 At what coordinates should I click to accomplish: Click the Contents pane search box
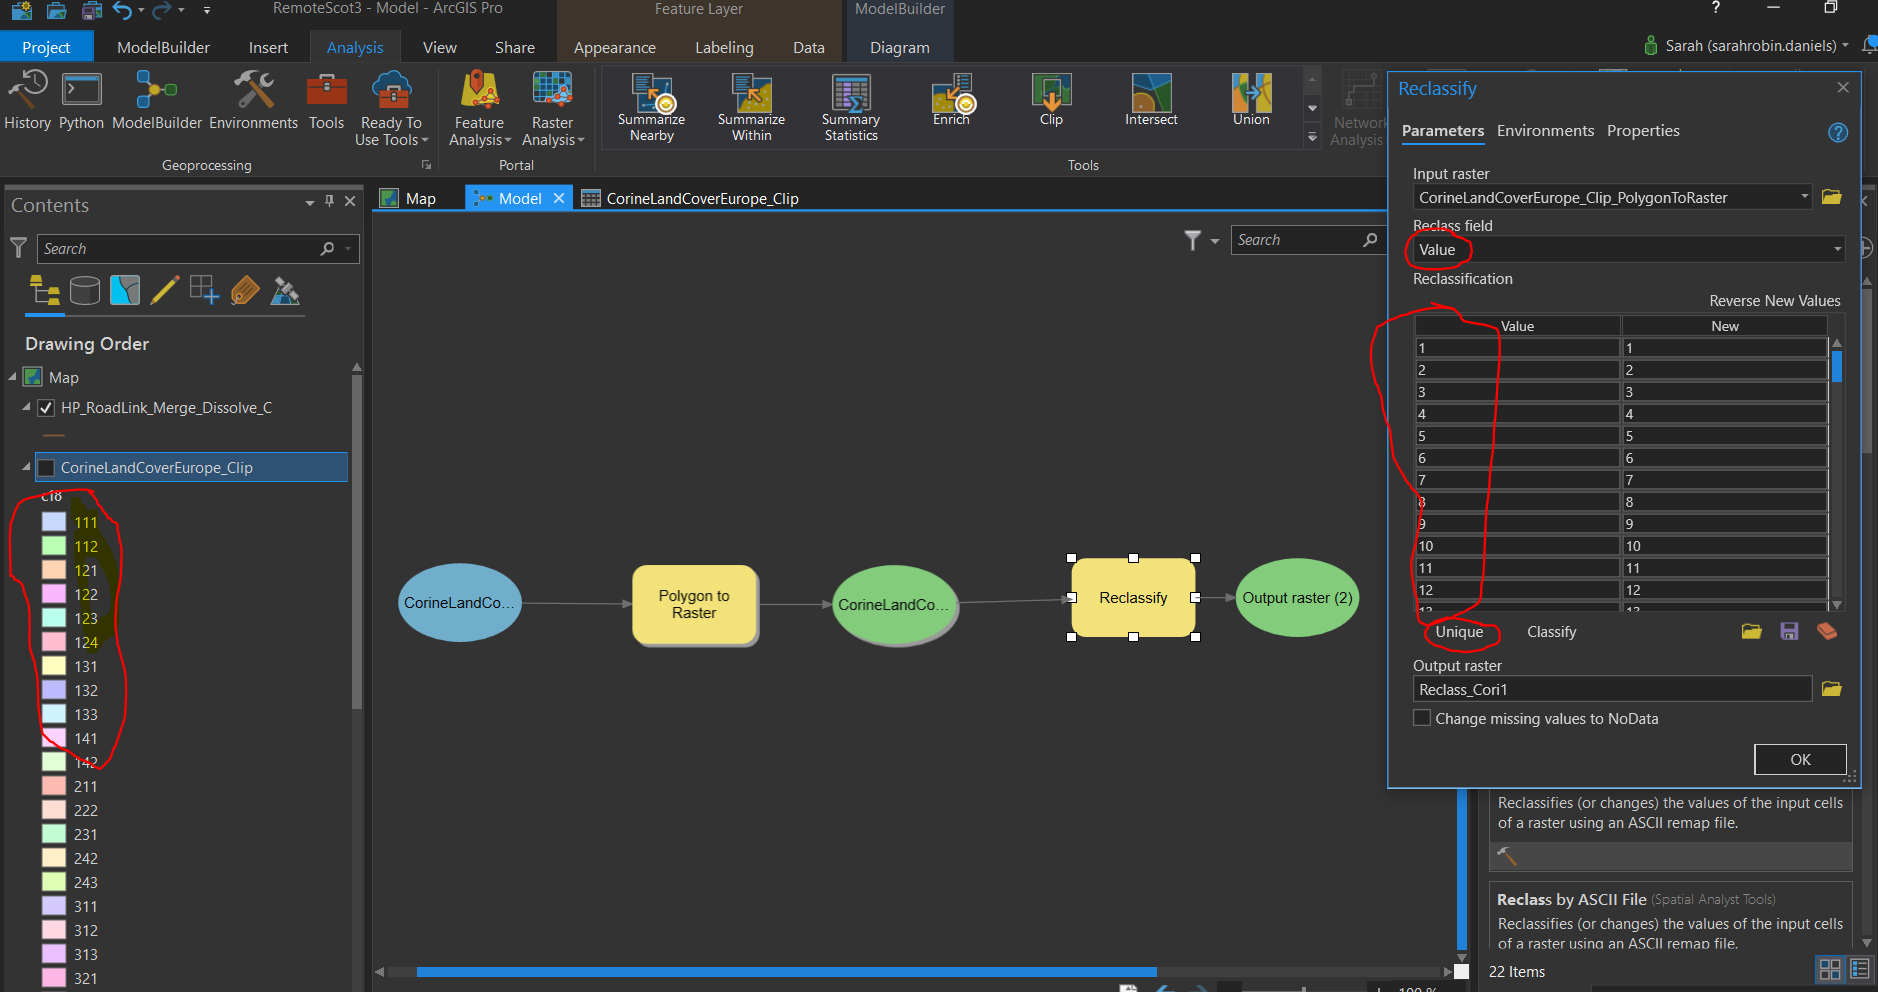(x=197, y=249)
